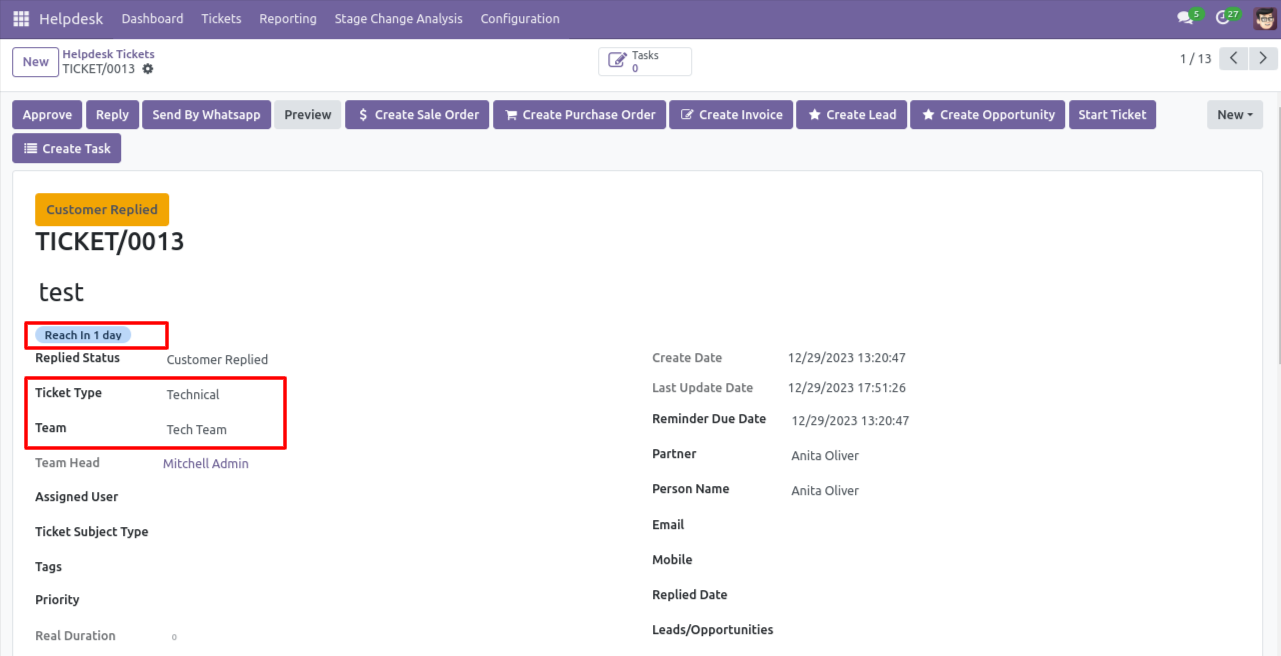
Task: Click Create Sale Order button
Action: (417, 115)
